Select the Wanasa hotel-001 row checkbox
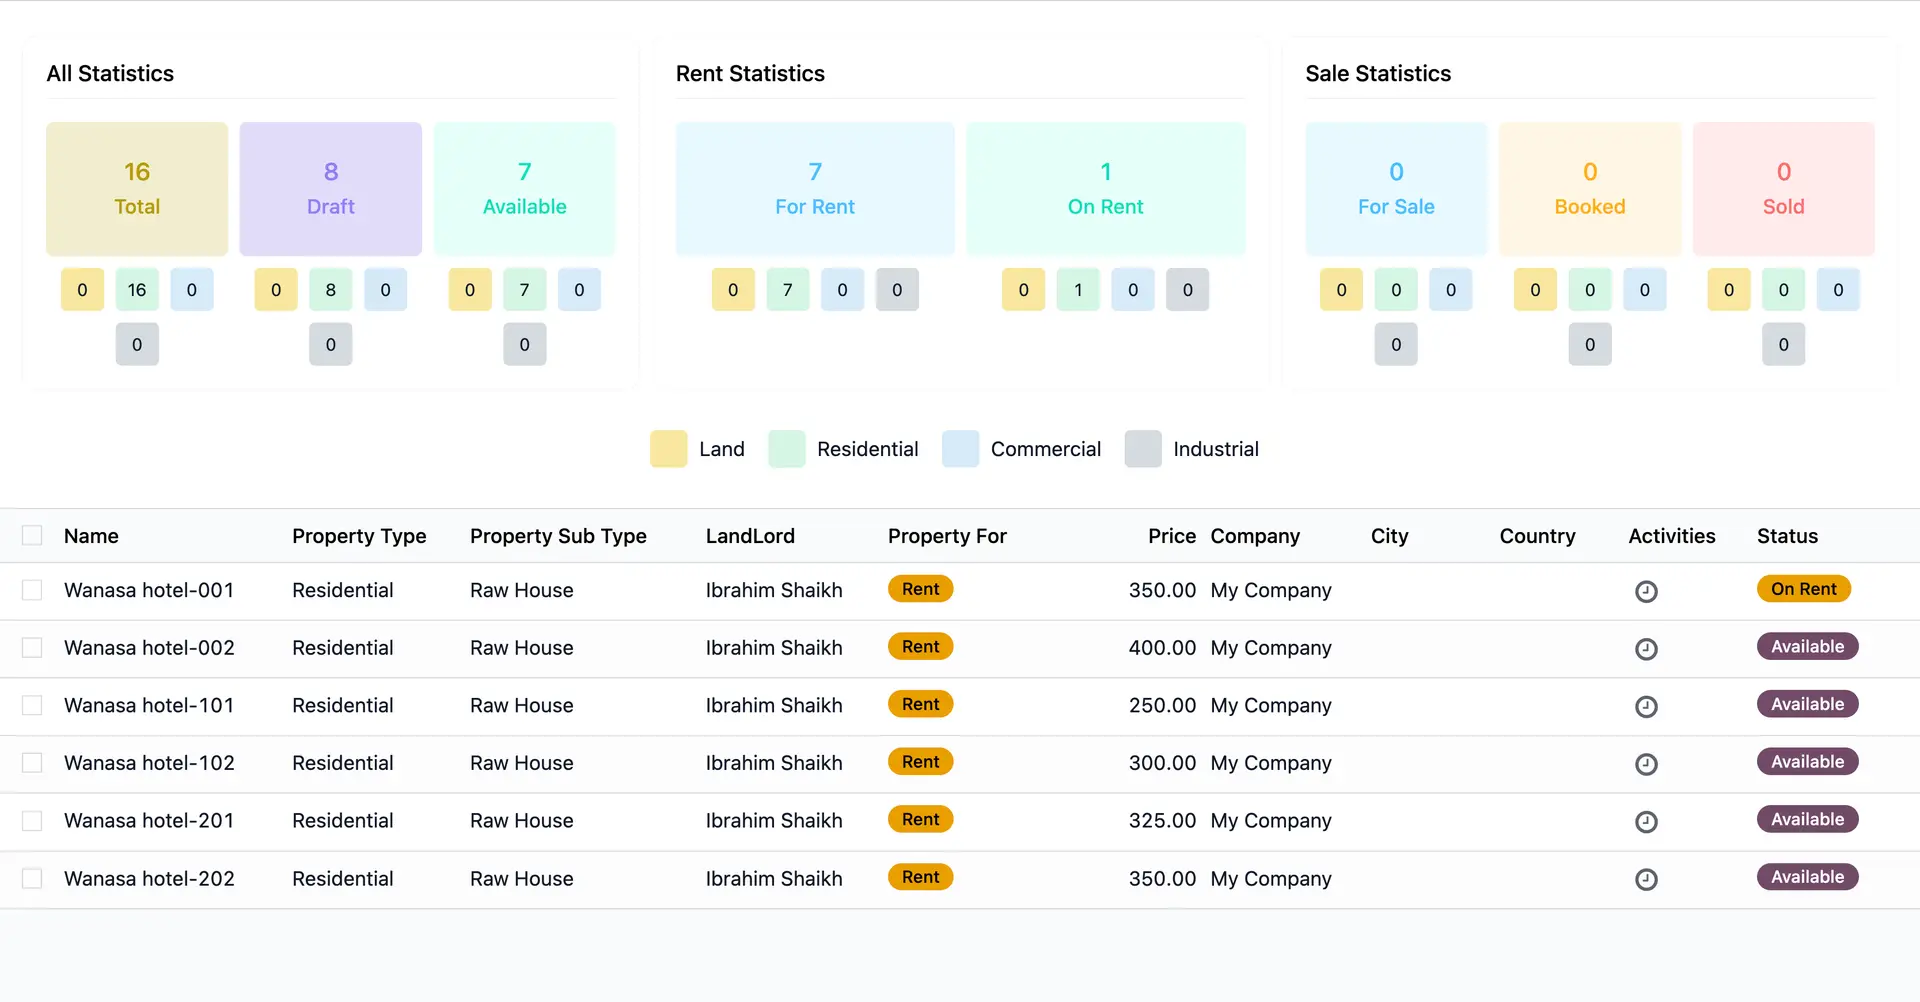Viewport: 1920px width, 1002px height. point(32,590)
